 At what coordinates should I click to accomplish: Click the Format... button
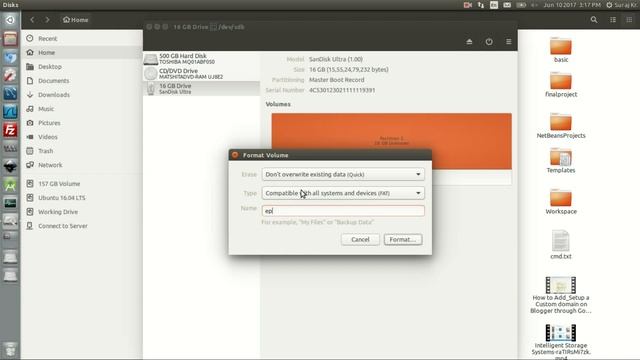[x=403, y=240]
